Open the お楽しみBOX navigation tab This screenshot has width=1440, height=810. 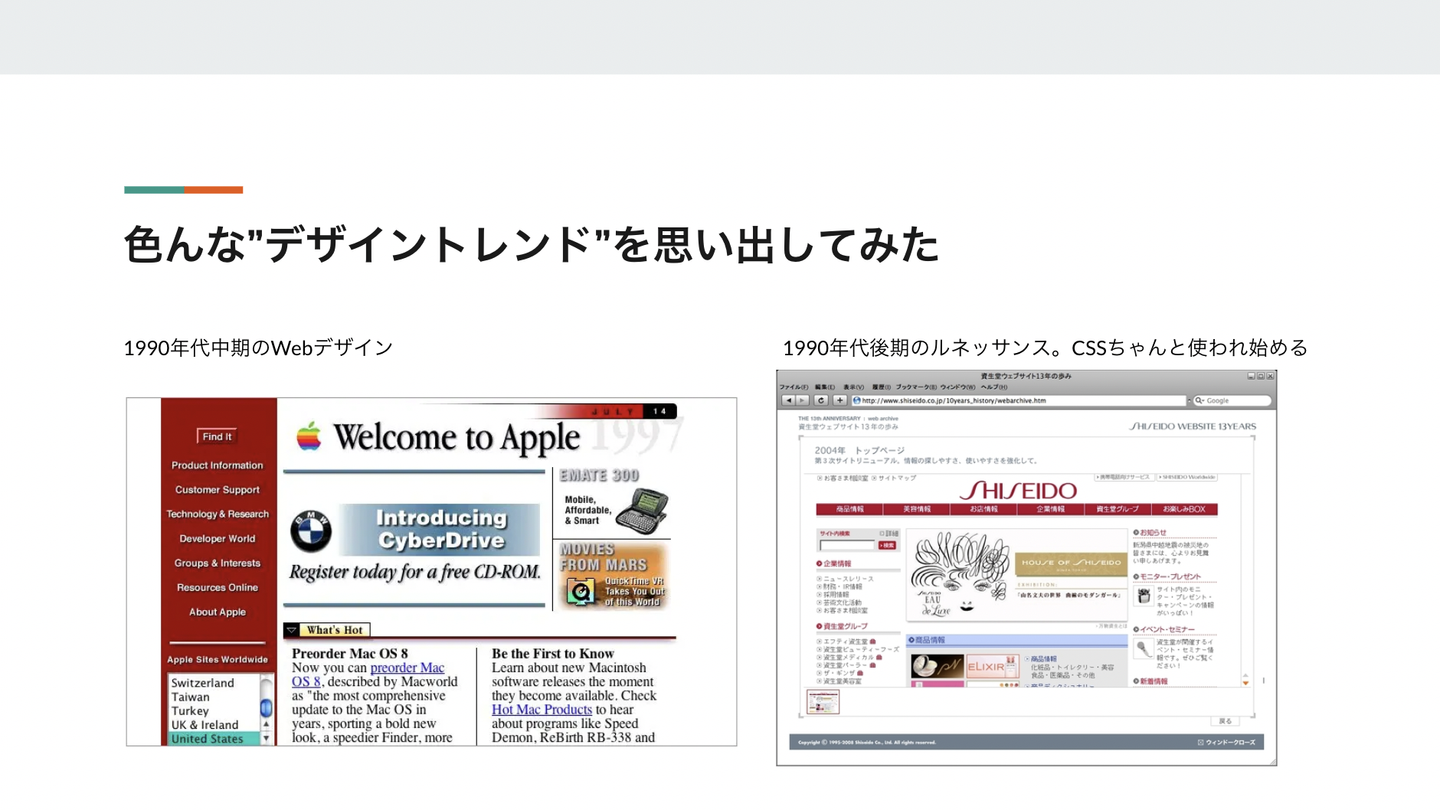(1184, 509)
